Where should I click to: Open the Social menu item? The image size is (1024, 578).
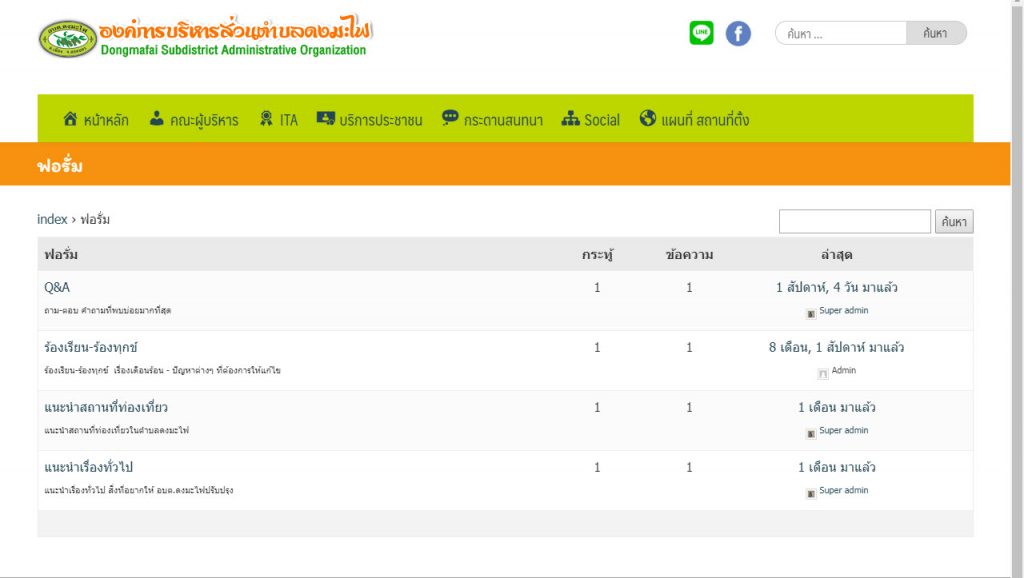602,120
